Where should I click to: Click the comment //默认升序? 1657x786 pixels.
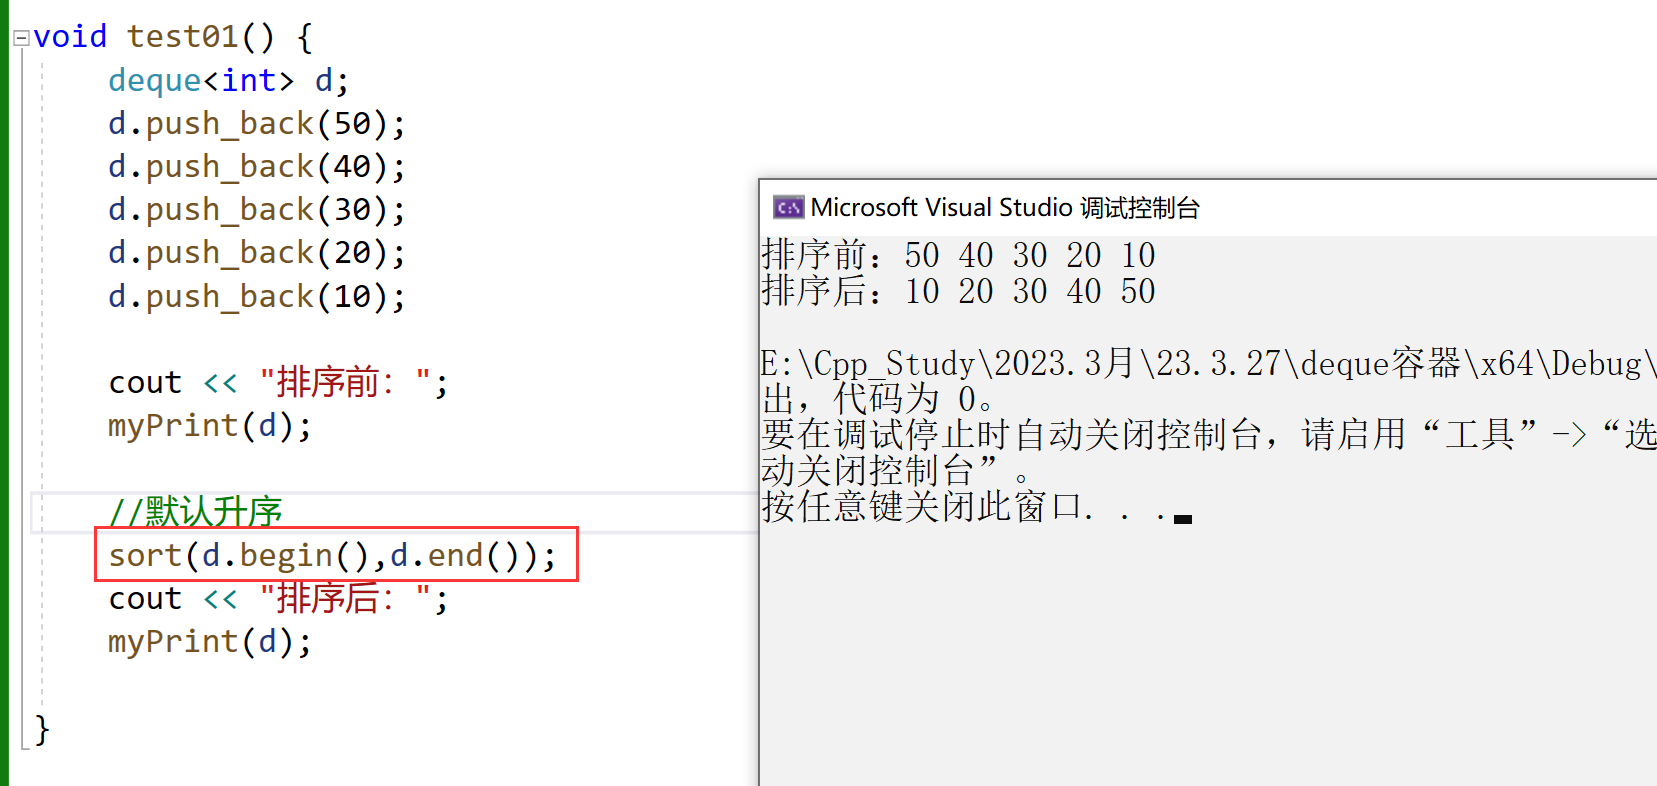[x=196, y=512]
